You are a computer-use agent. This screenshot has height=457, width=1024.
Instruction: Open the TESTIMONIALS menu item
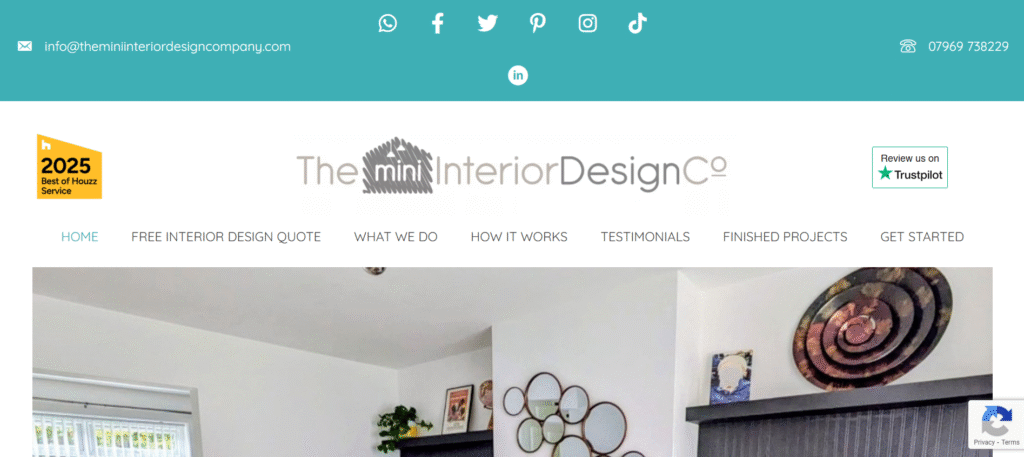(645, 236)
